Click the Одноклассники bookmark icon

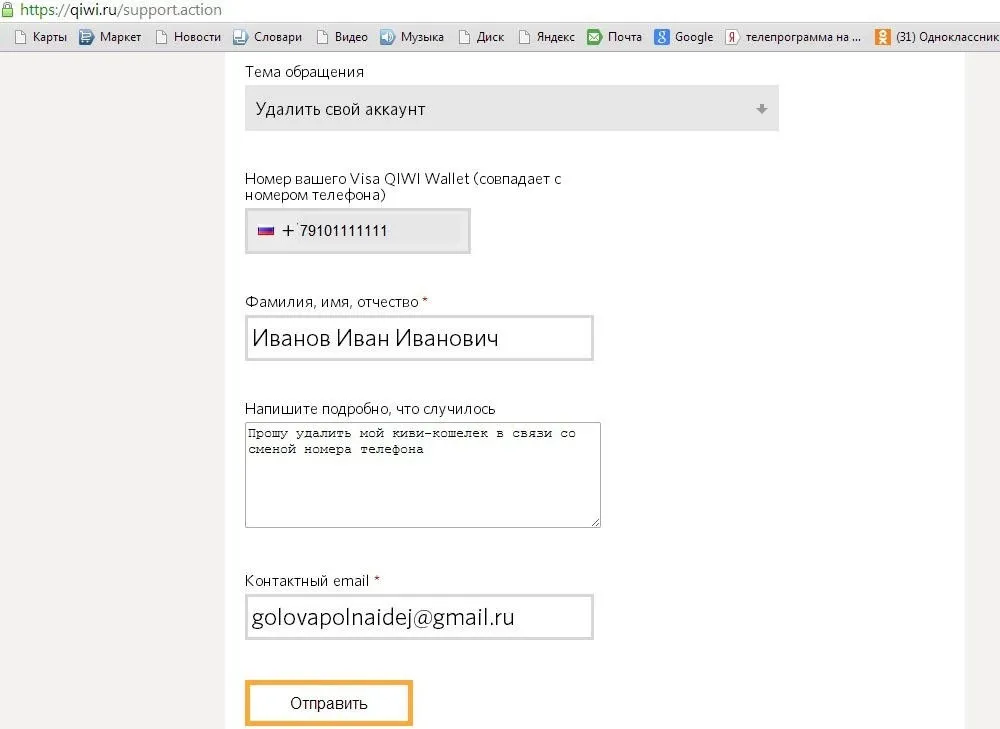coord(882,37)
